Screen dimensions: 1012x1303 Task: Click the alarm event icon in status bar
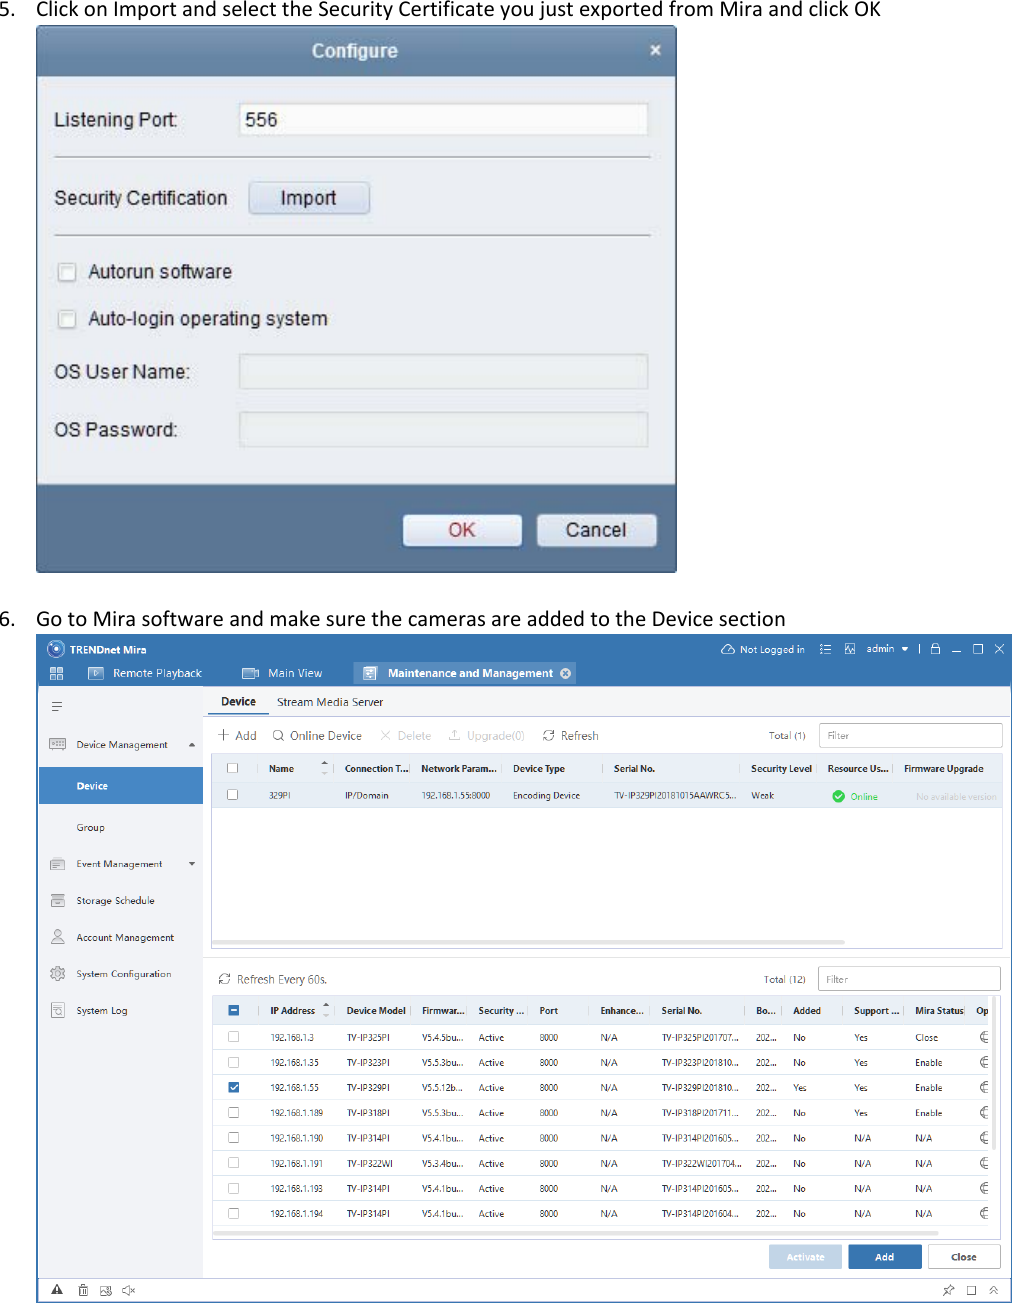coord(57,1289)
